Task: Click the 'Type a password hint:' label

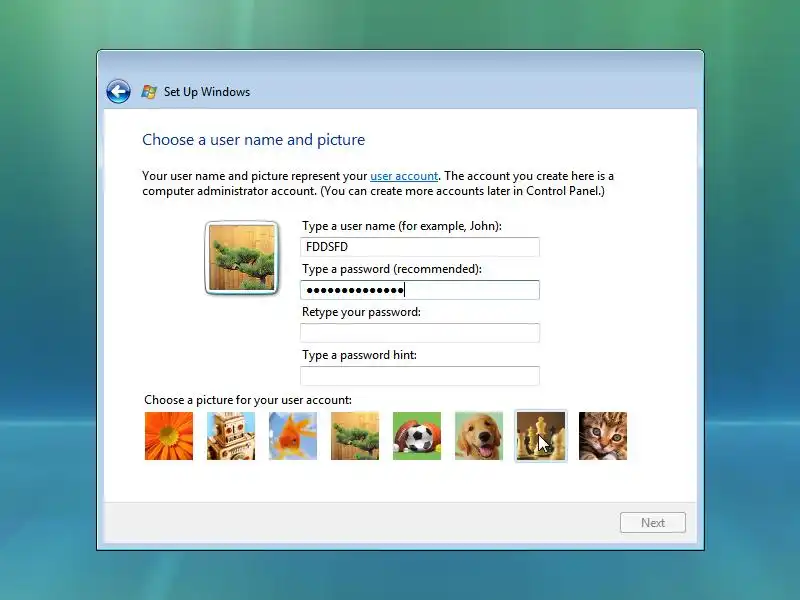Action: point(359,355)
